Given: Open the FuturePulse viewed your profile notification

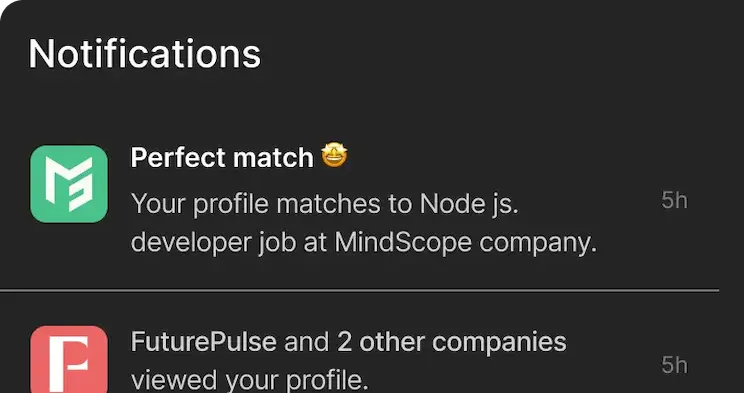Looking at the screenshot, I should pos(349,361).
